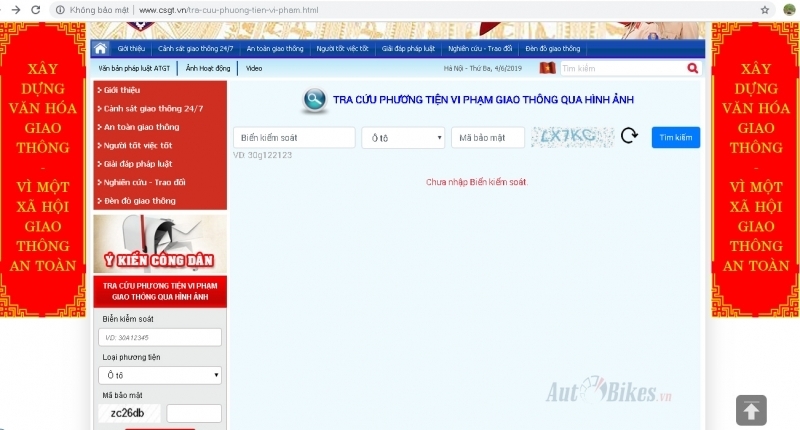Screen dimensions: 800x430
Task: Open Giải đáp pháp luật in top navigation
Action: coord(408,48)
